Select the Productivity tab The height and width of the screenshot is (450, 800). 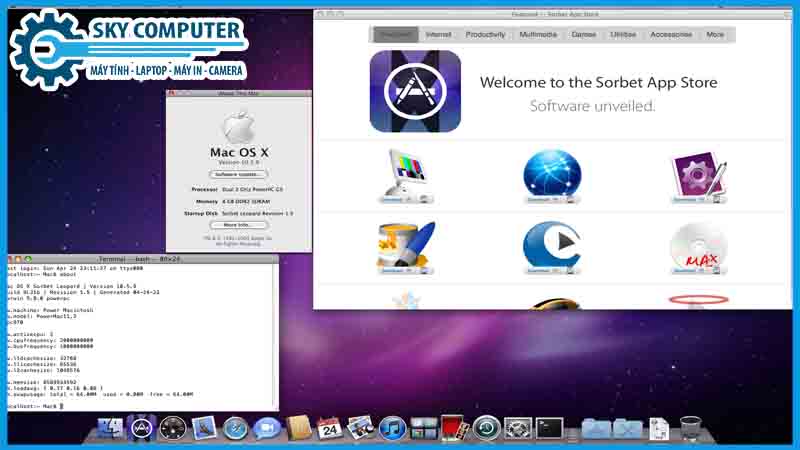[485, 34]
